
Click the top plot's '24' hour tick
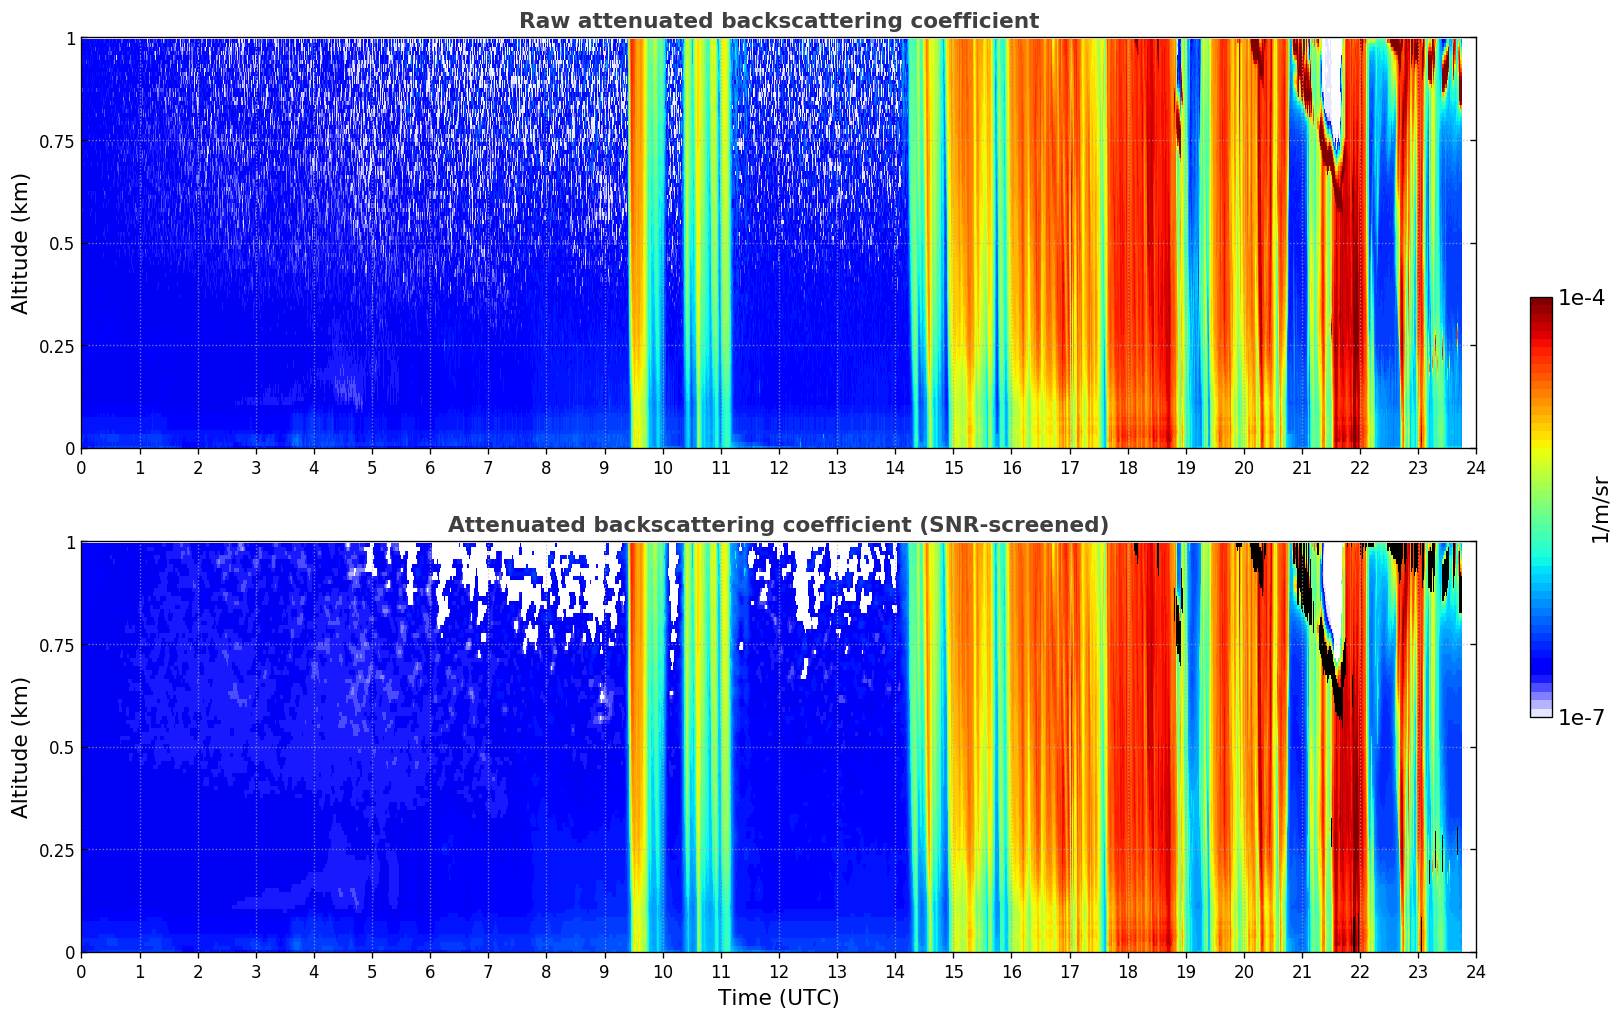[1476, 467]
